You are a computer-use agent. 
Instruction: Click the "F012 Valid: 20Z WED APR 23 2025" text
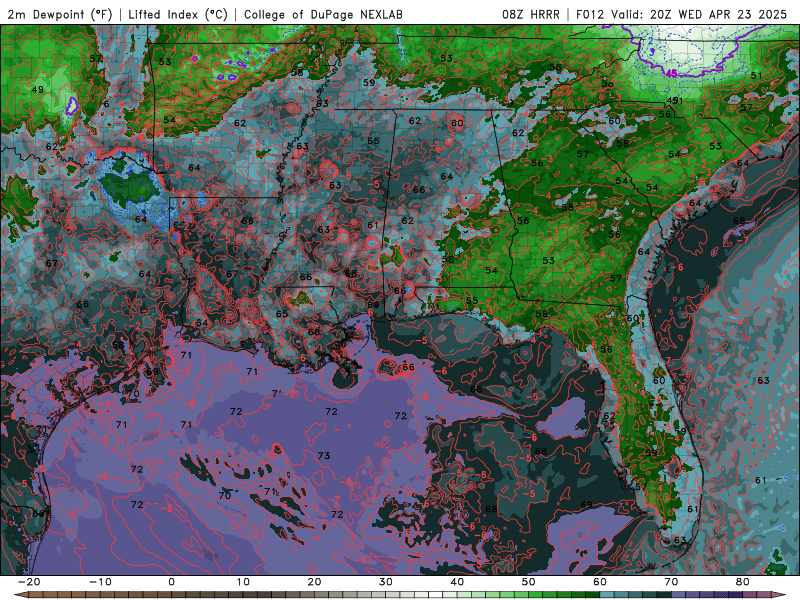[681, 14]
